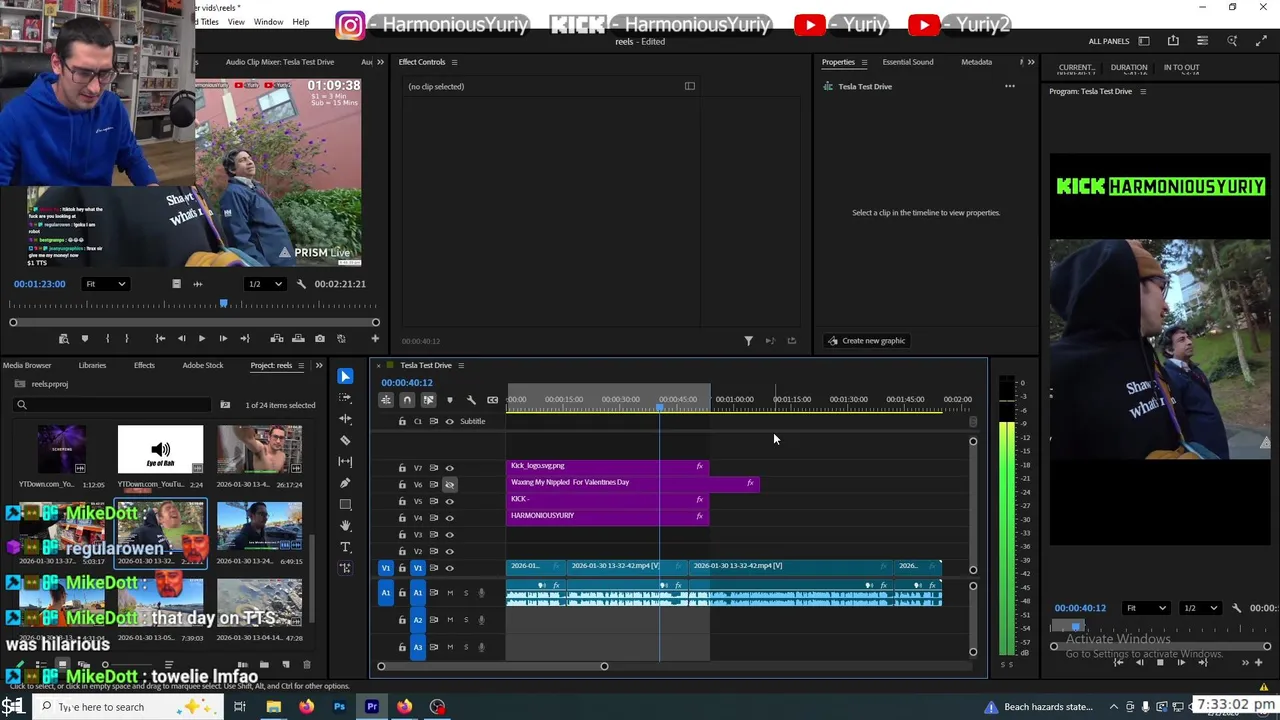Click the timeline captions CC icon
The height and width of the screenshot is (720, 1280).
(492, 400)
